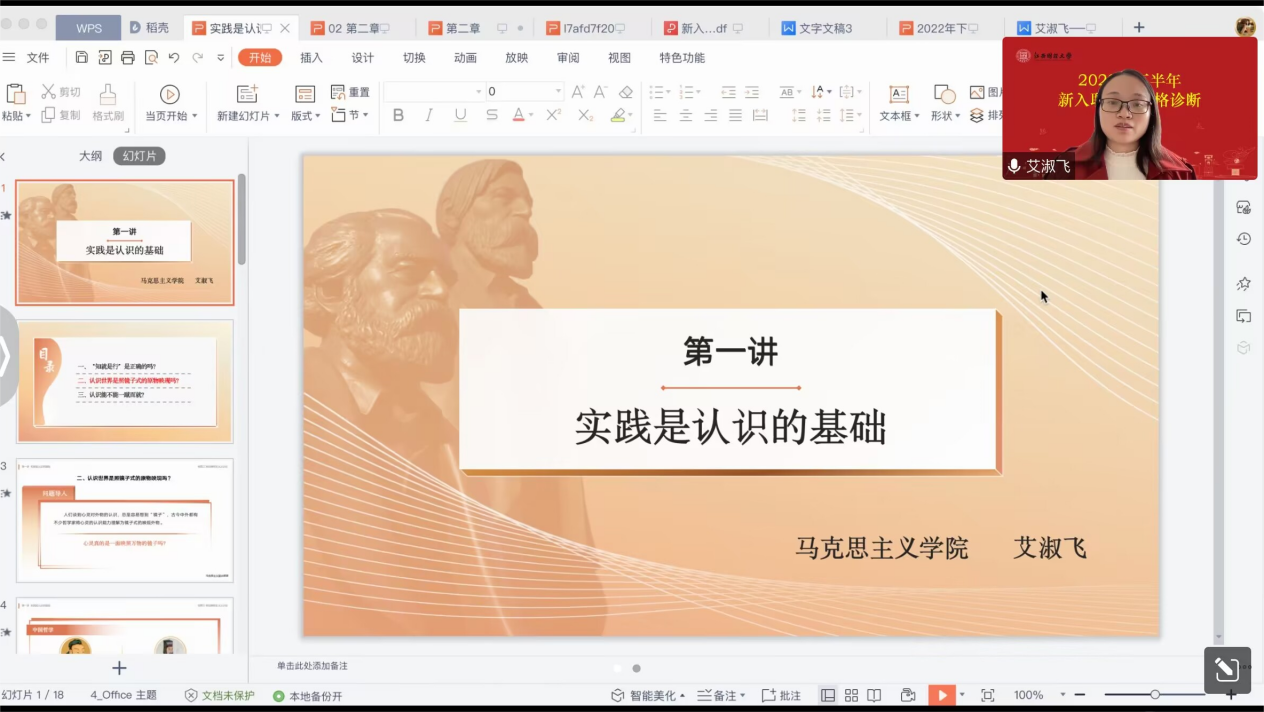
Task: Toggle Bold formatting
Action: (398, 115)
